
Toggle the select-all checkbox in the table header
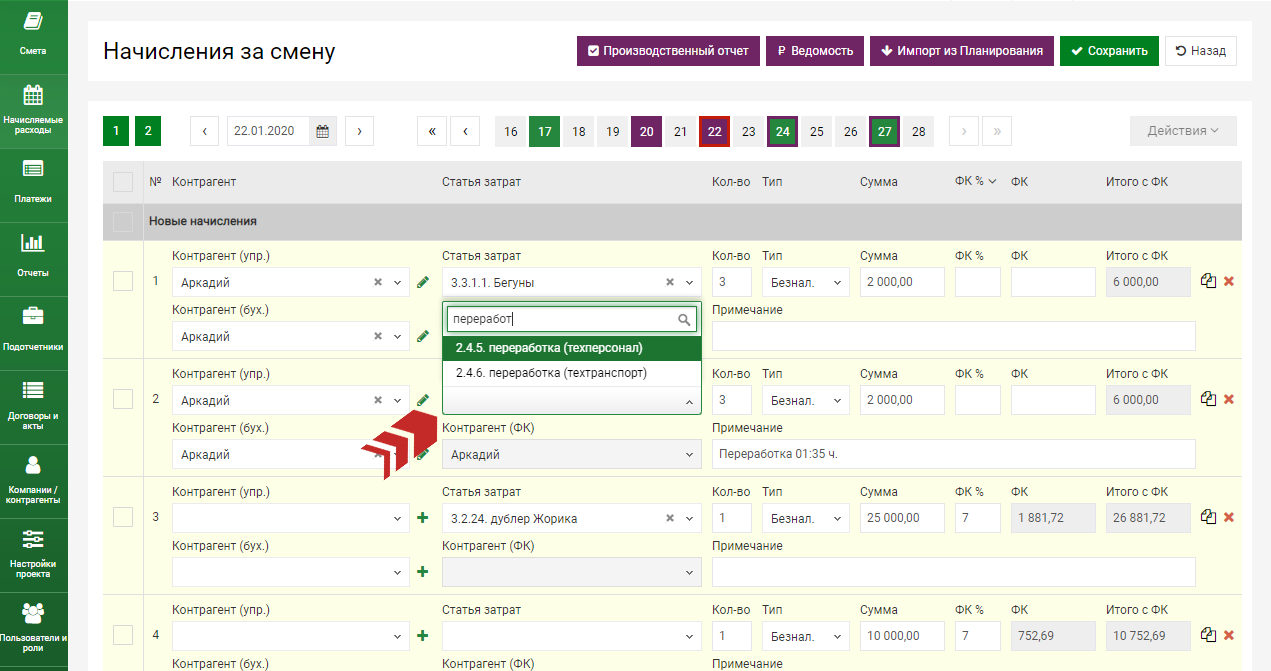tap(123, 182)
